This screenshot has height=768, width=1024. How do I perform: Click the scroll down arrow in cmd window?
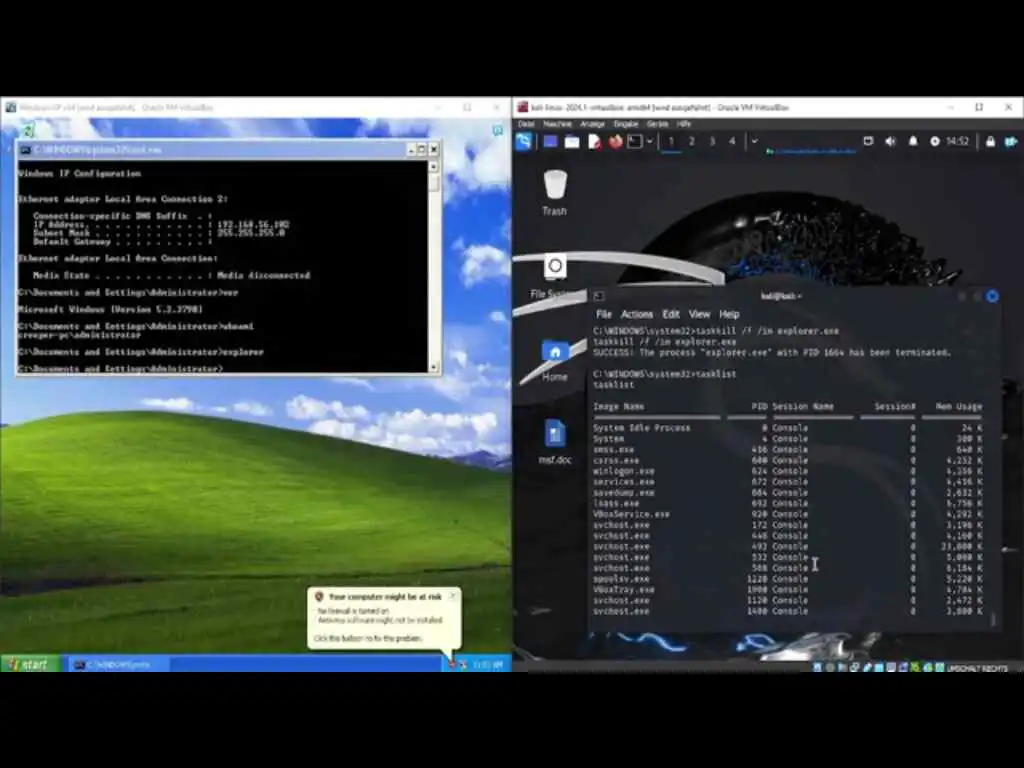[x=434, y=367]
